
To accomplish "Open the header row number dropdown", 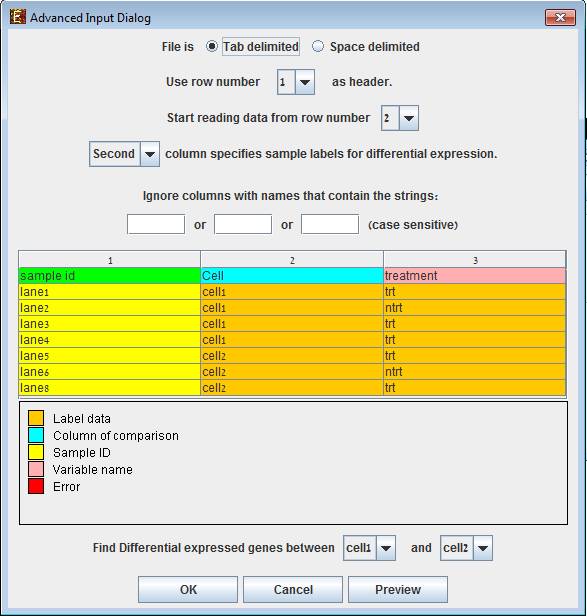I will point(305,82).
